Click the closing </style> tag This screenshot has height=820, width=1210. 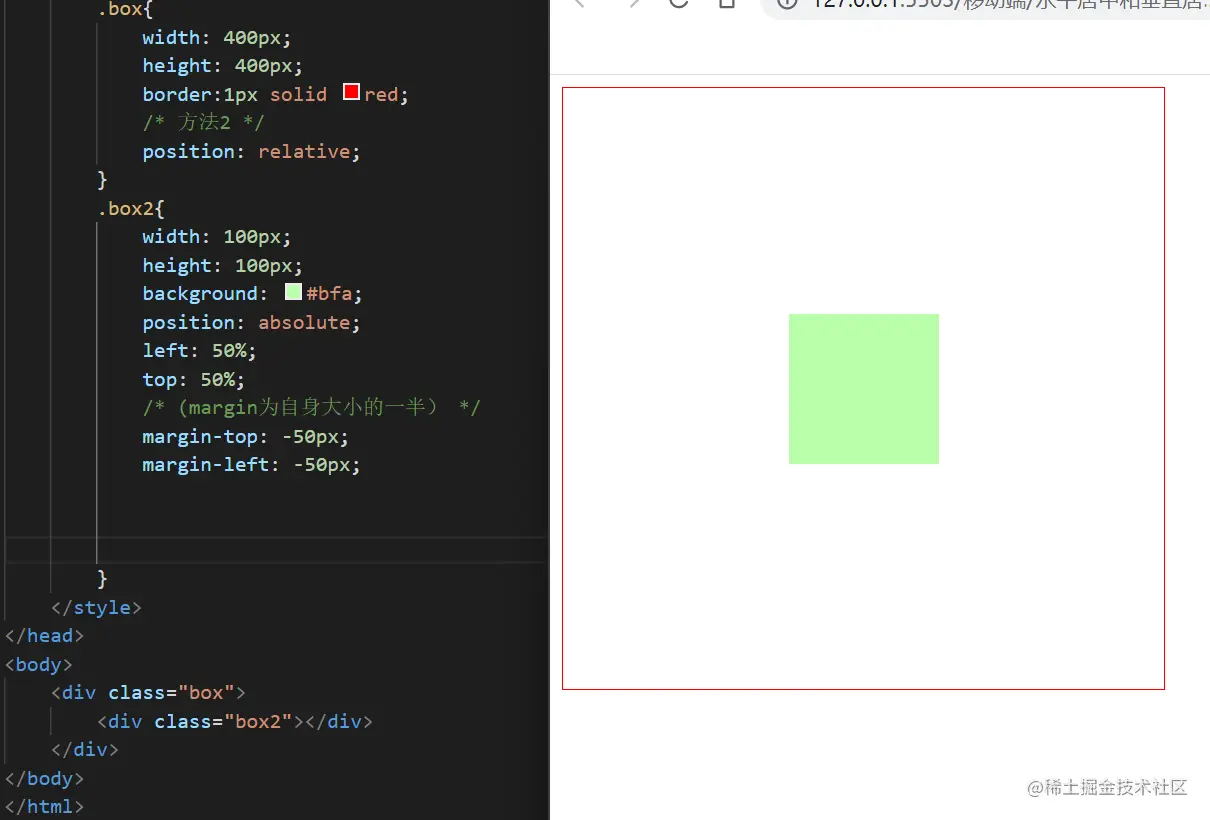(x=97, y=607)
